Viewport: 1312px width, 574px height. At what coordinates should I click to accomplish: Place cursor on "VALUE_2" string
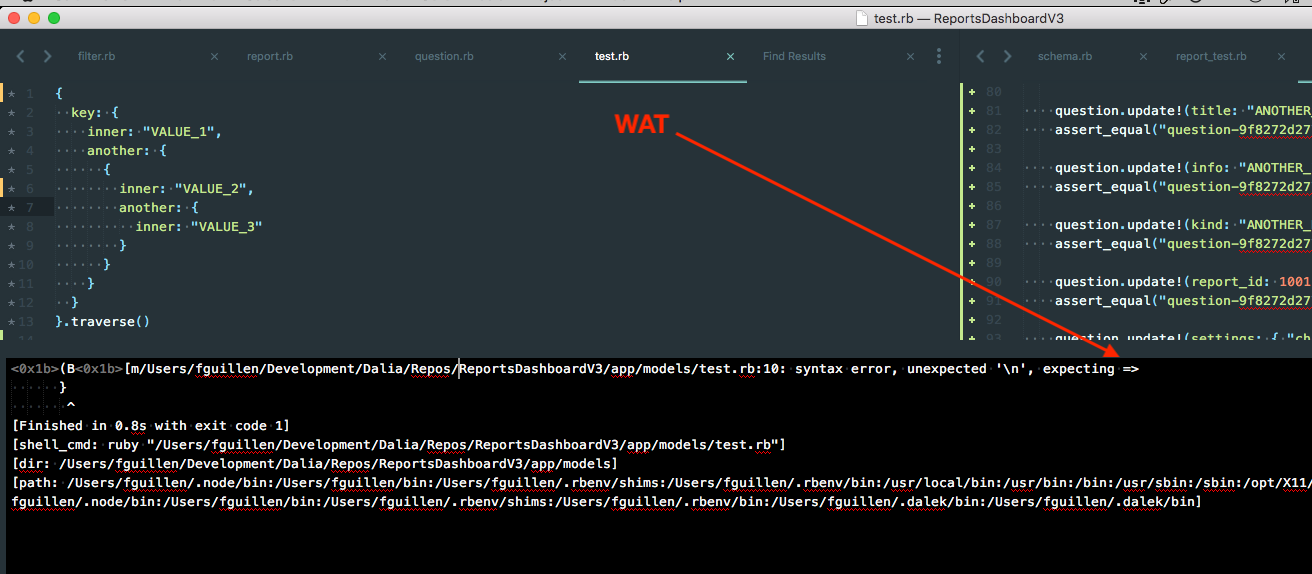point(212,188)
